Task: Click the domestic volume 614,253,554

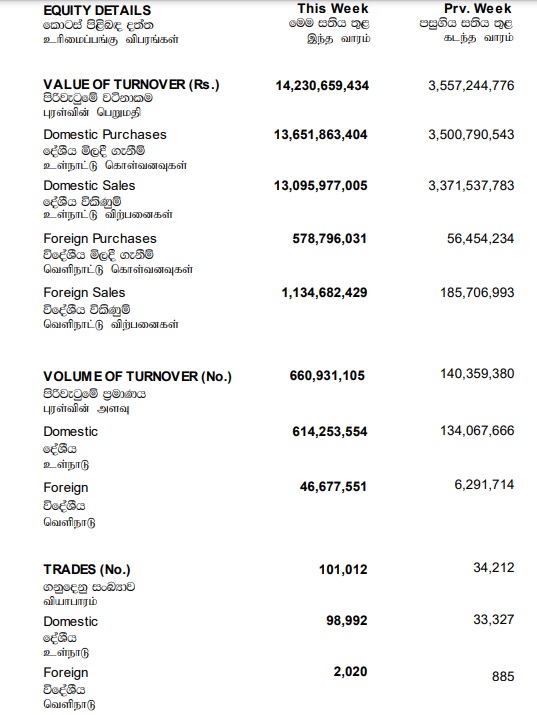Action: 330,431
